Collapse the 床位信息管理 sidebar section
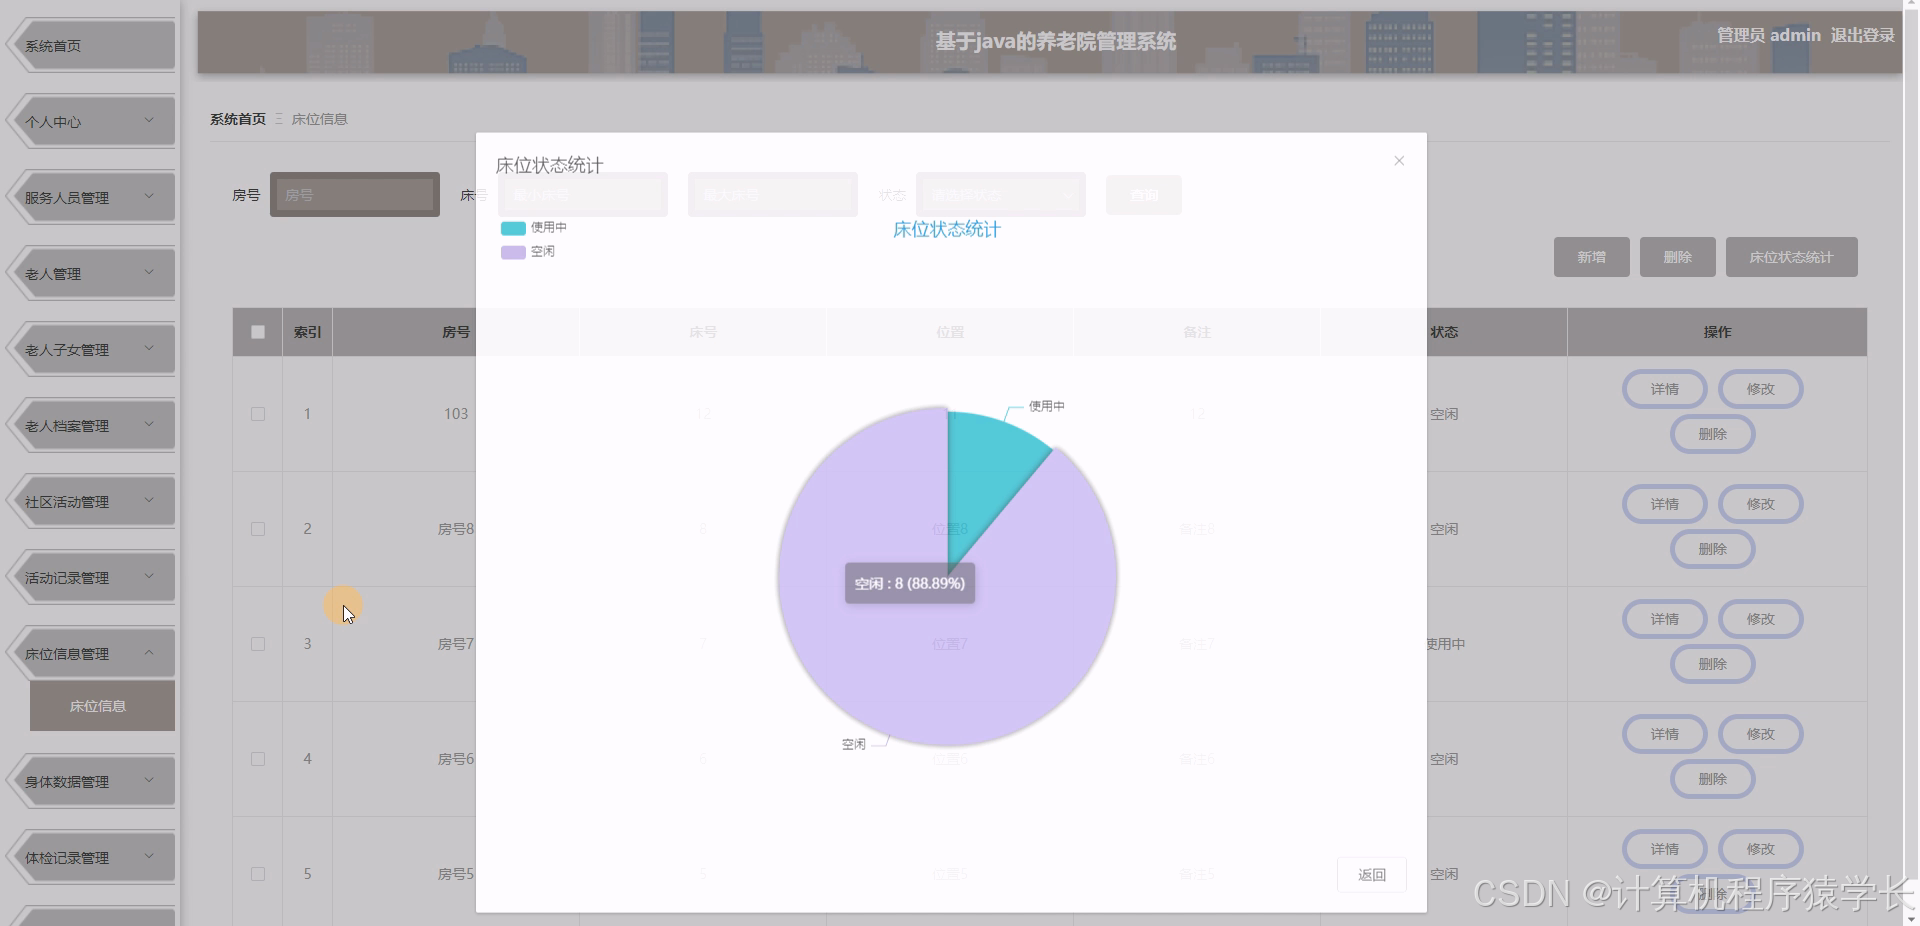The height and width of the screenshot is (926, 1920). click(x=90, y=653)
